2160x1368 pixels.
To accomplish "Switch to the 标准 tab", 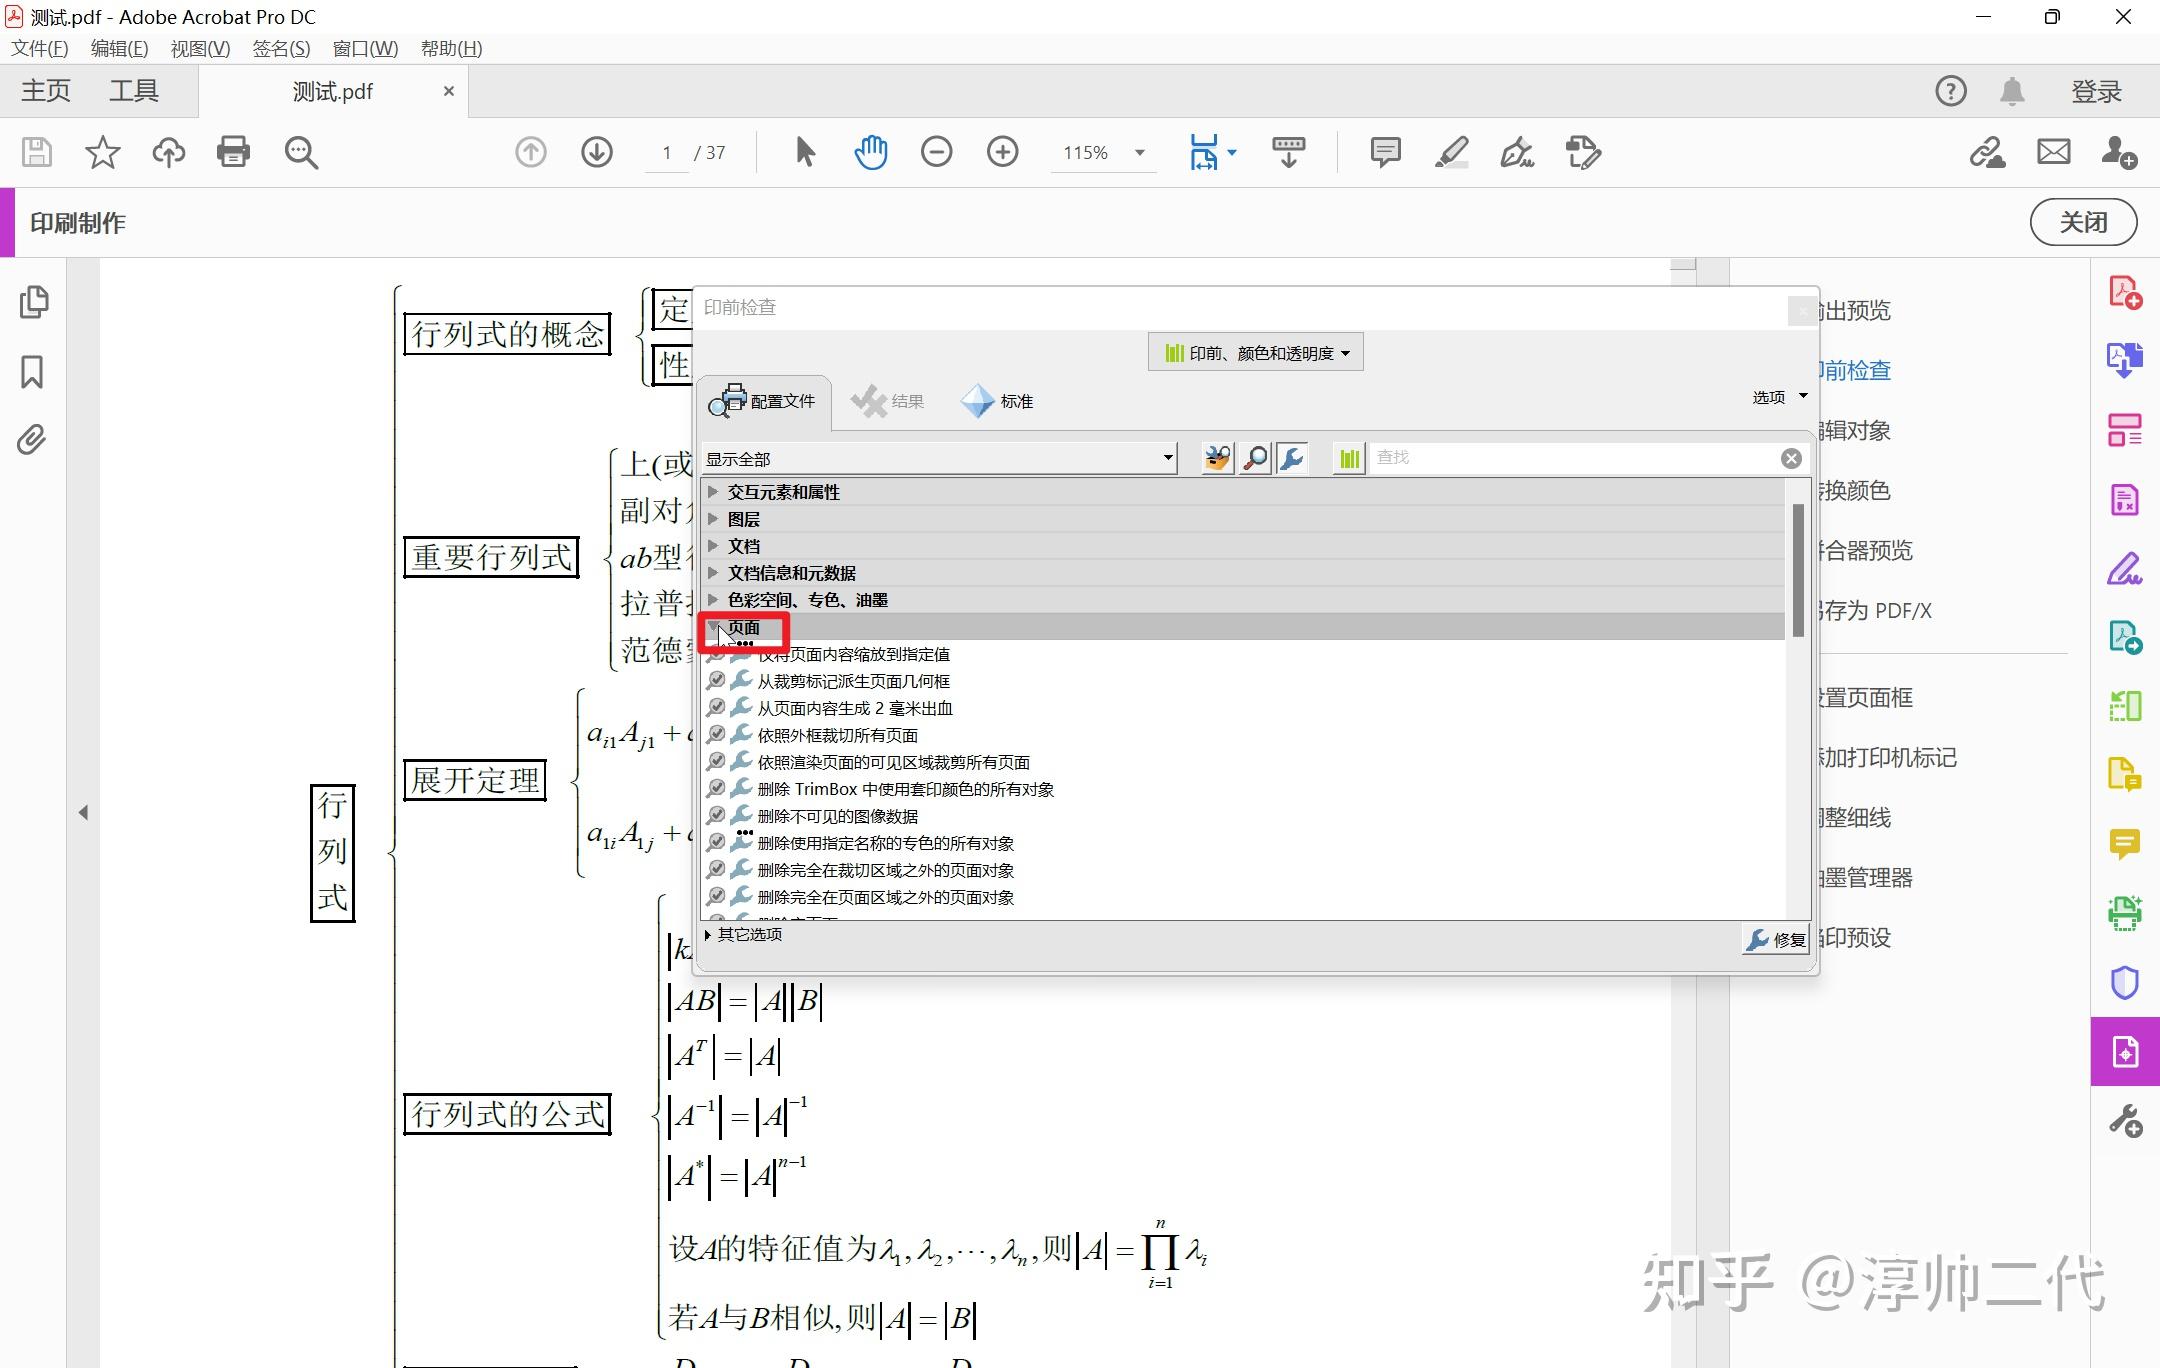I will 998,401.
